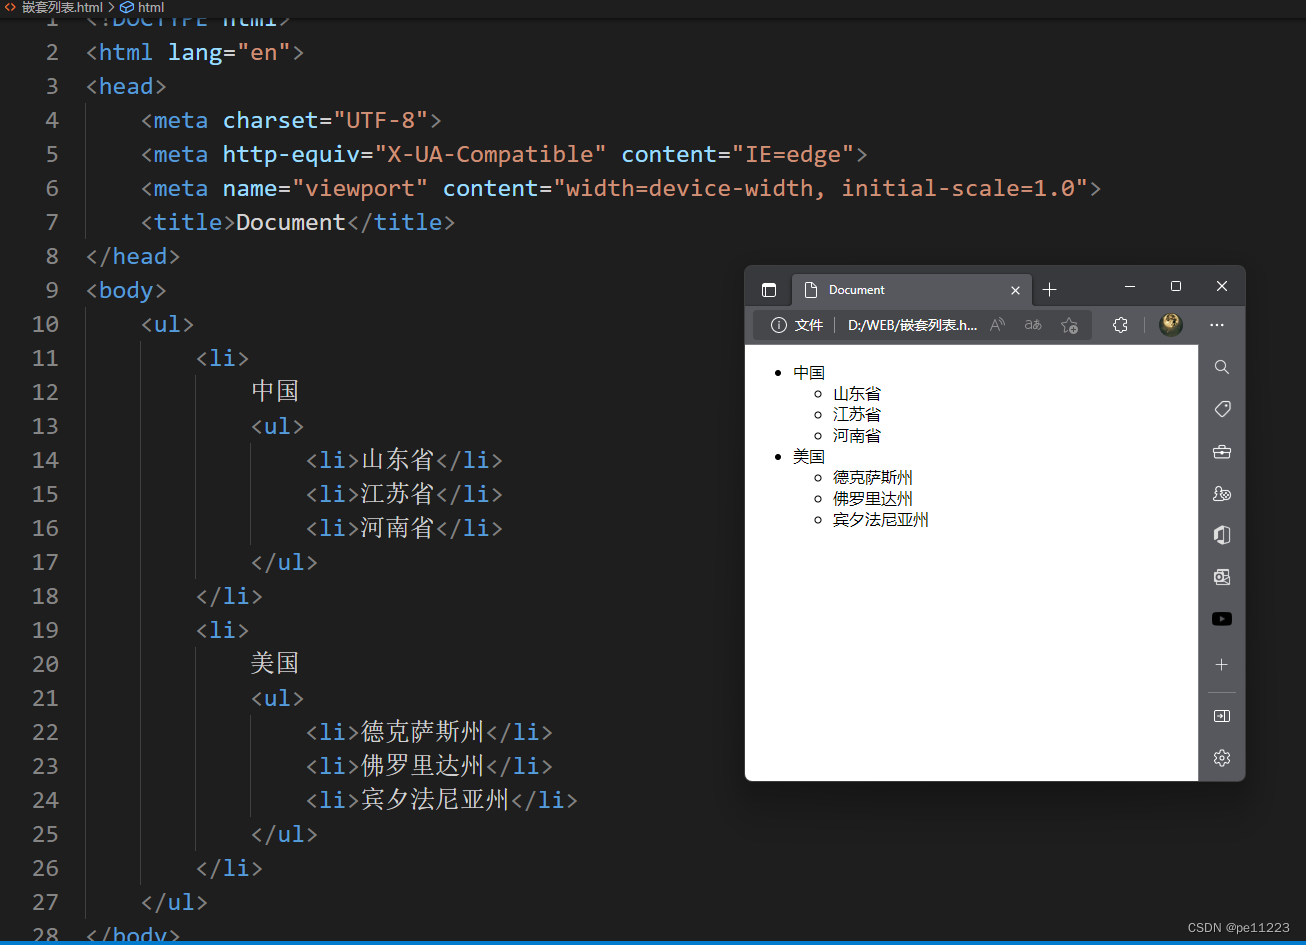Close the Edge browser window
Viewport: 1306px width, 945px height.
[1222, 287]
